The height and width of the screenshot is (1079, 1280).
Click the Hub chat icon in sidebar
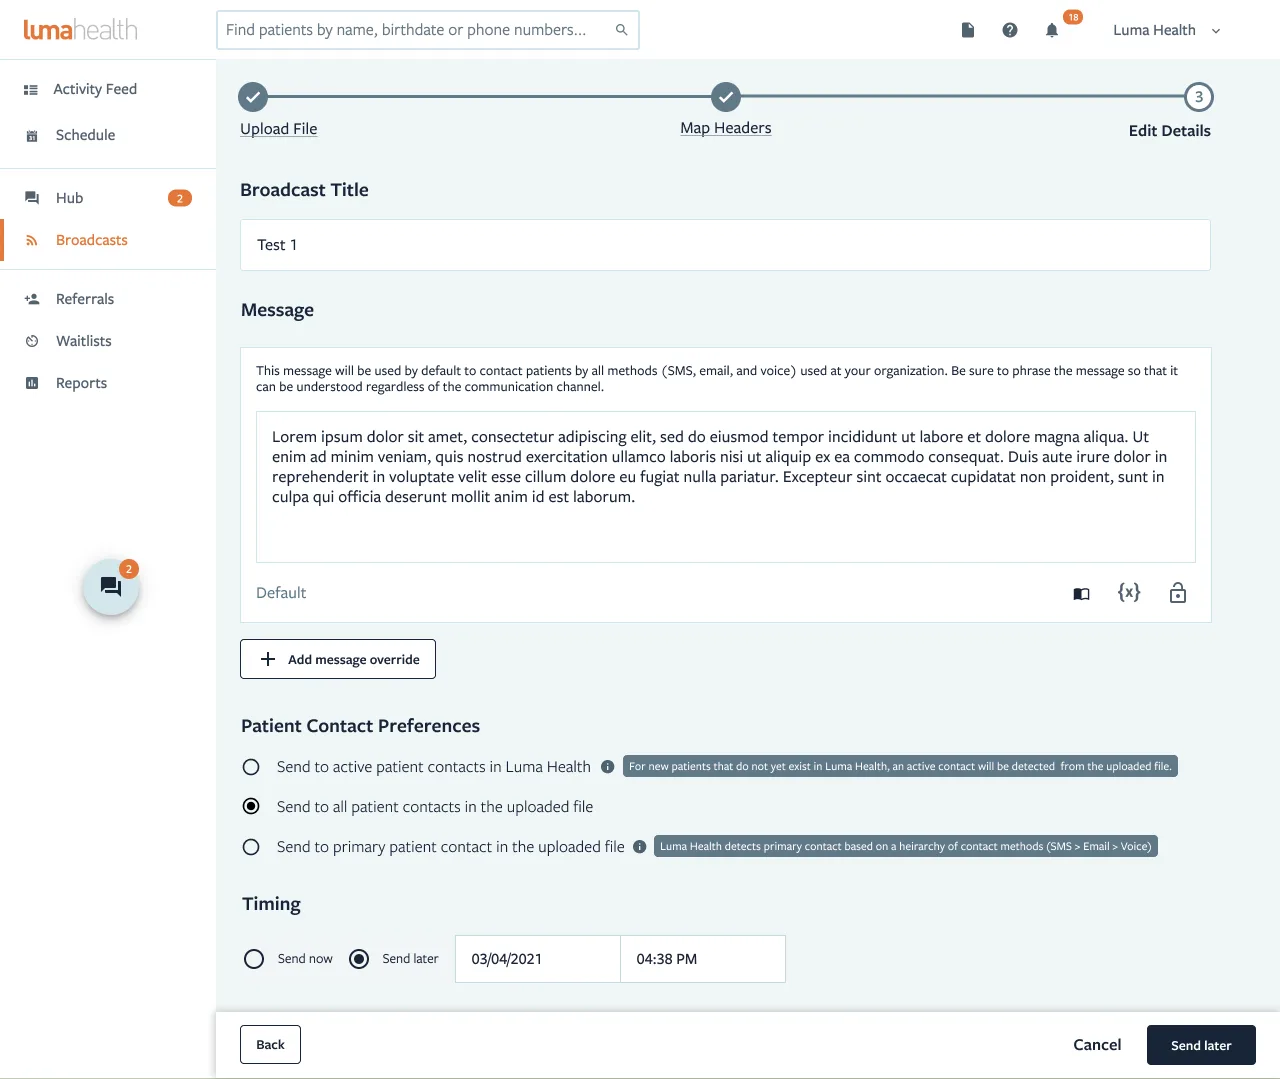click(32, 198)
